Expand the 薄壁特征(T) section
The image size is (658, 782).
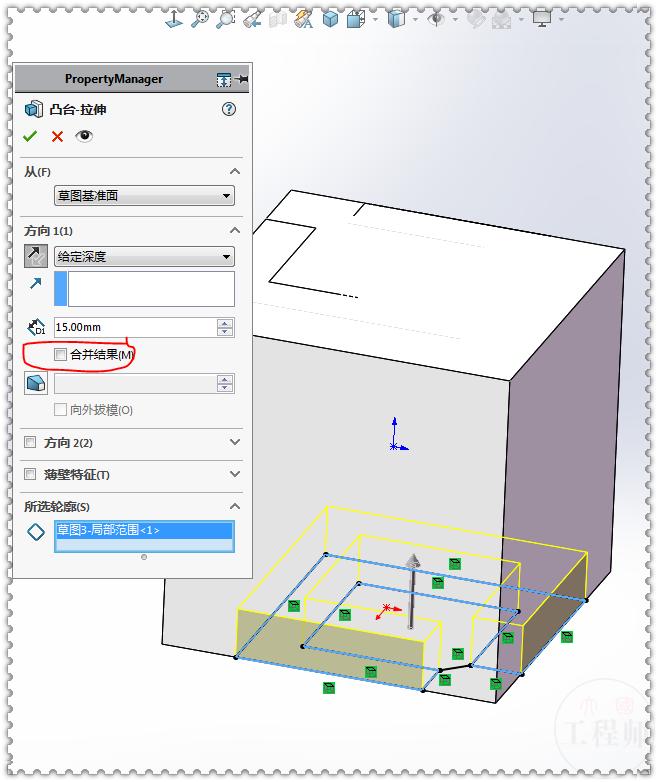coord(235,474)
